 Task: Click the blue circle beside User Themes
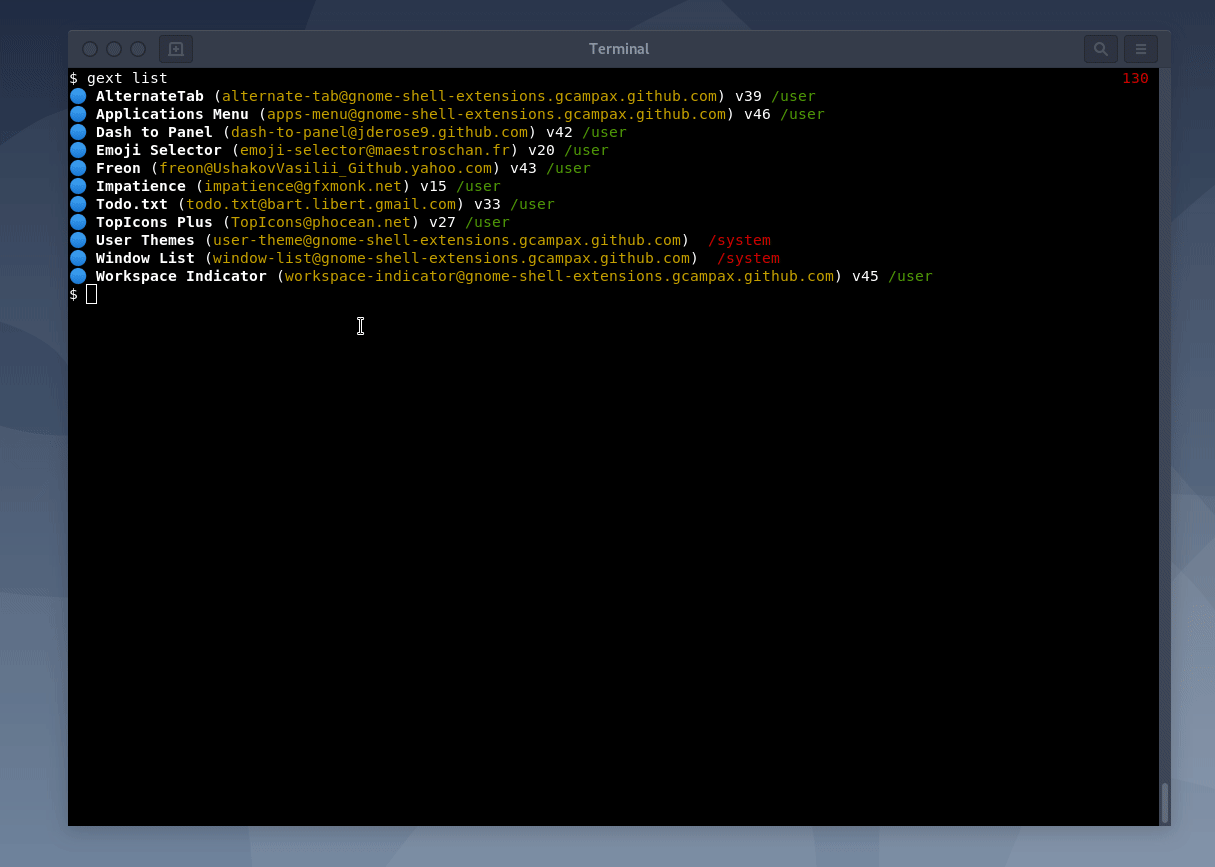78,241
